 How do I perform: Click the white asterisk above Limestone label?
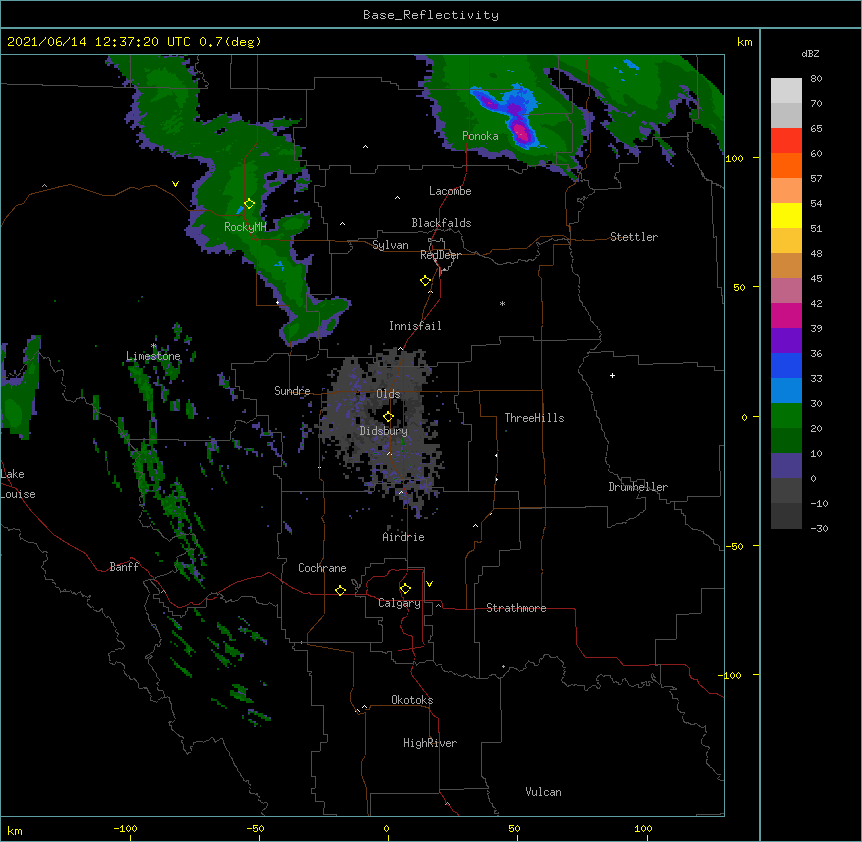[x=154, y=346]
